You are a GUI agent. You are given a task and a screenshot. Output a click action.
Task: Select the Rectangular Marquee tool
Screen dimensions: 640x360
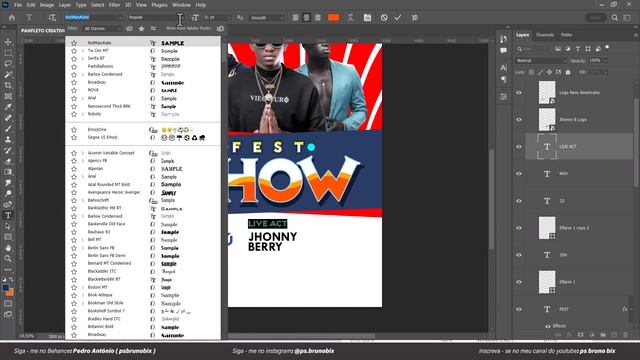8,53
